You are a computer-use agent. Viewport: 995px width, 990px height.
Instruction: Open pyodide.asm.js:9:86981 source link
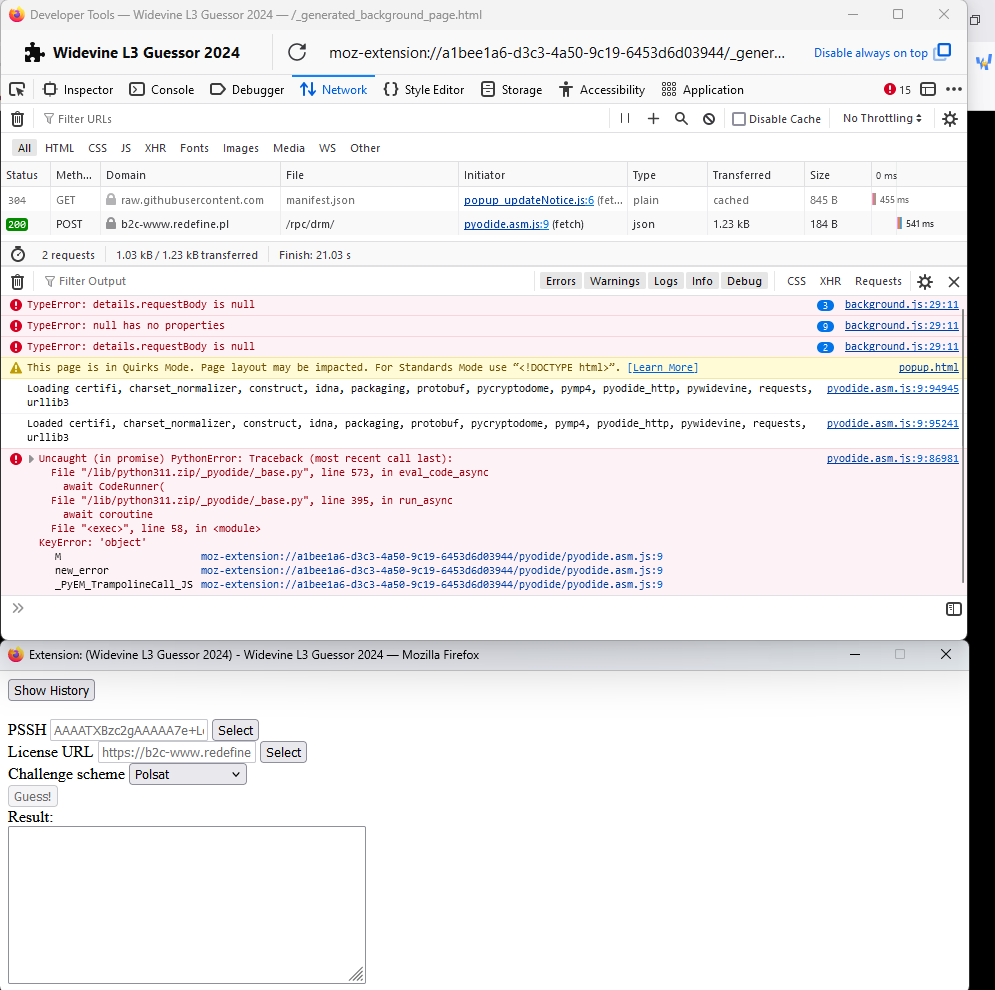pyautogui.click(x=892, y=458)
